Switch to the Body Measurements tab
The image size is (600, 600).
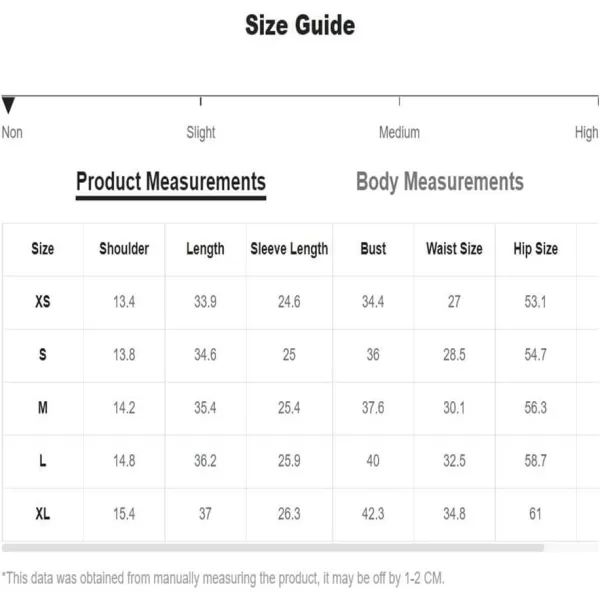point(440,181)
